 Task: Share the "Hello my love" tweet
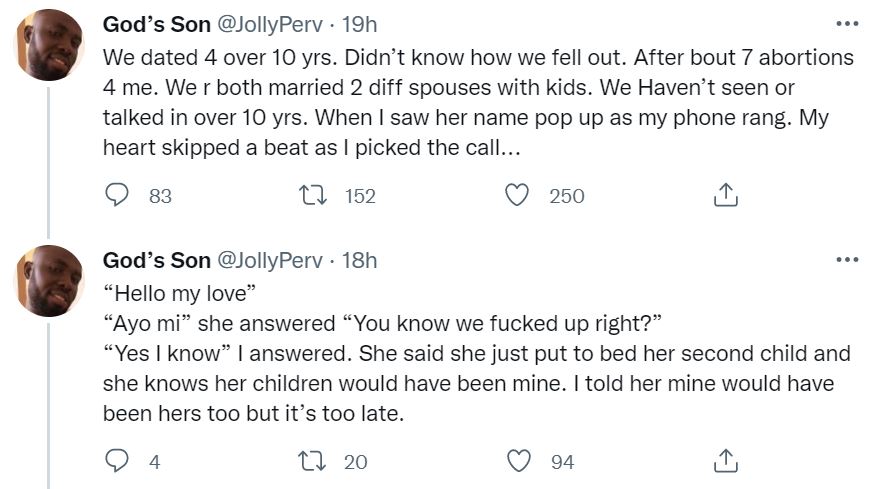click(725, 461)
